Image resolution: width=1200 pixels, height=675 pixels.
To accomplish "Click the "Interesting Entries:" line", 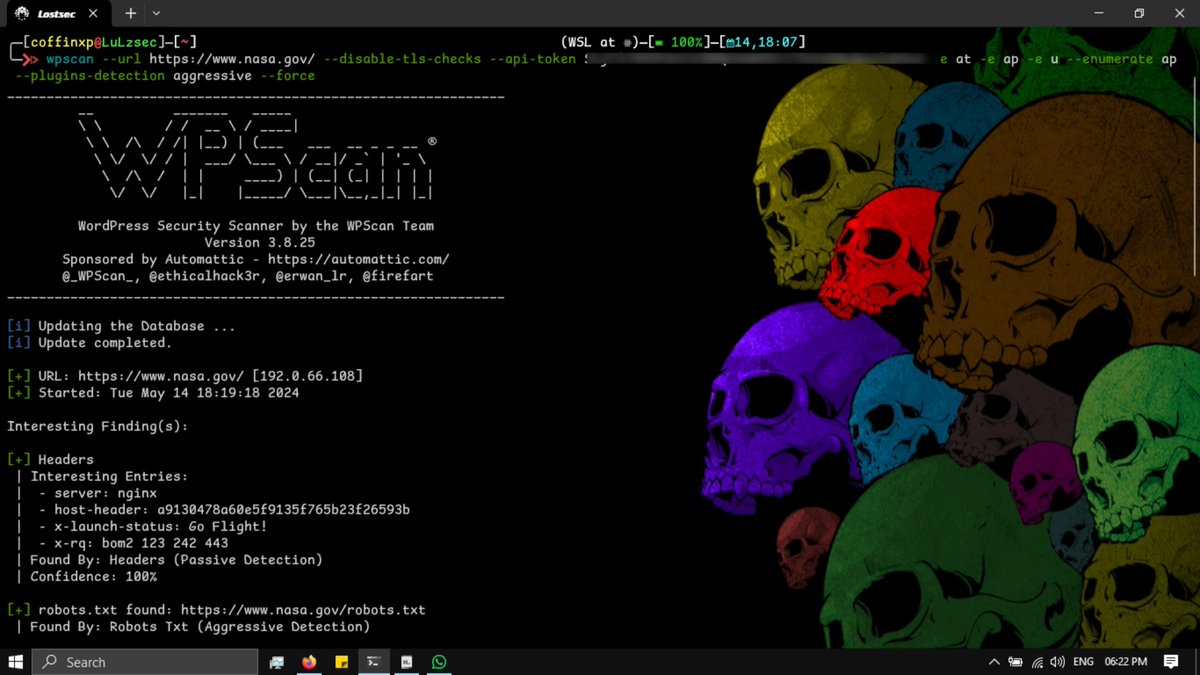I will coord(109,476).
